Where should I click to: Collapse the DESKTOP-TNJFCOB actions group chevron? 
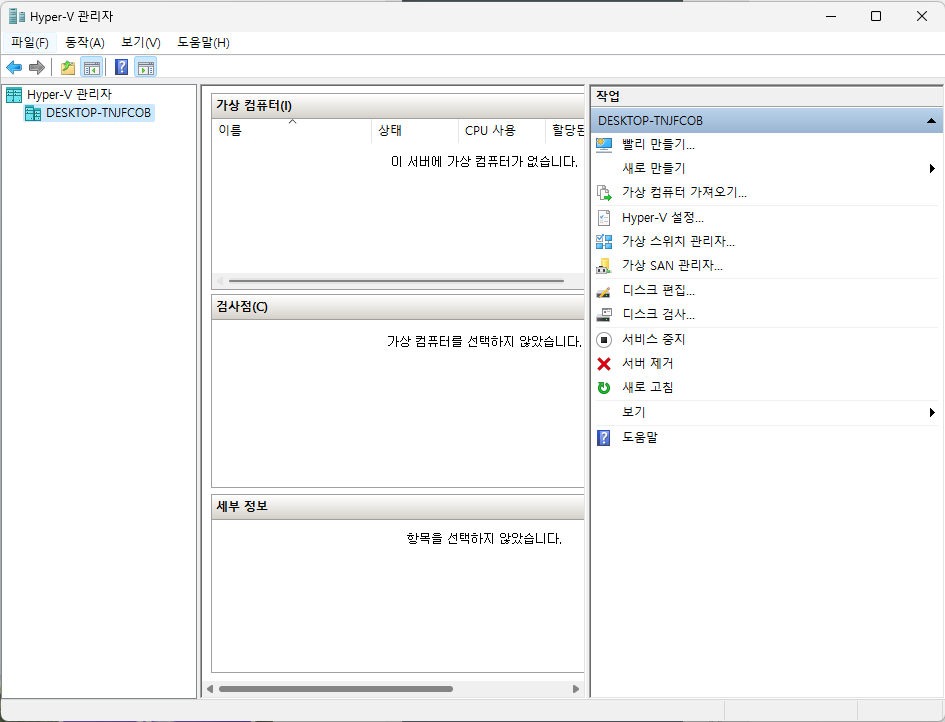[x=930, y=120]
